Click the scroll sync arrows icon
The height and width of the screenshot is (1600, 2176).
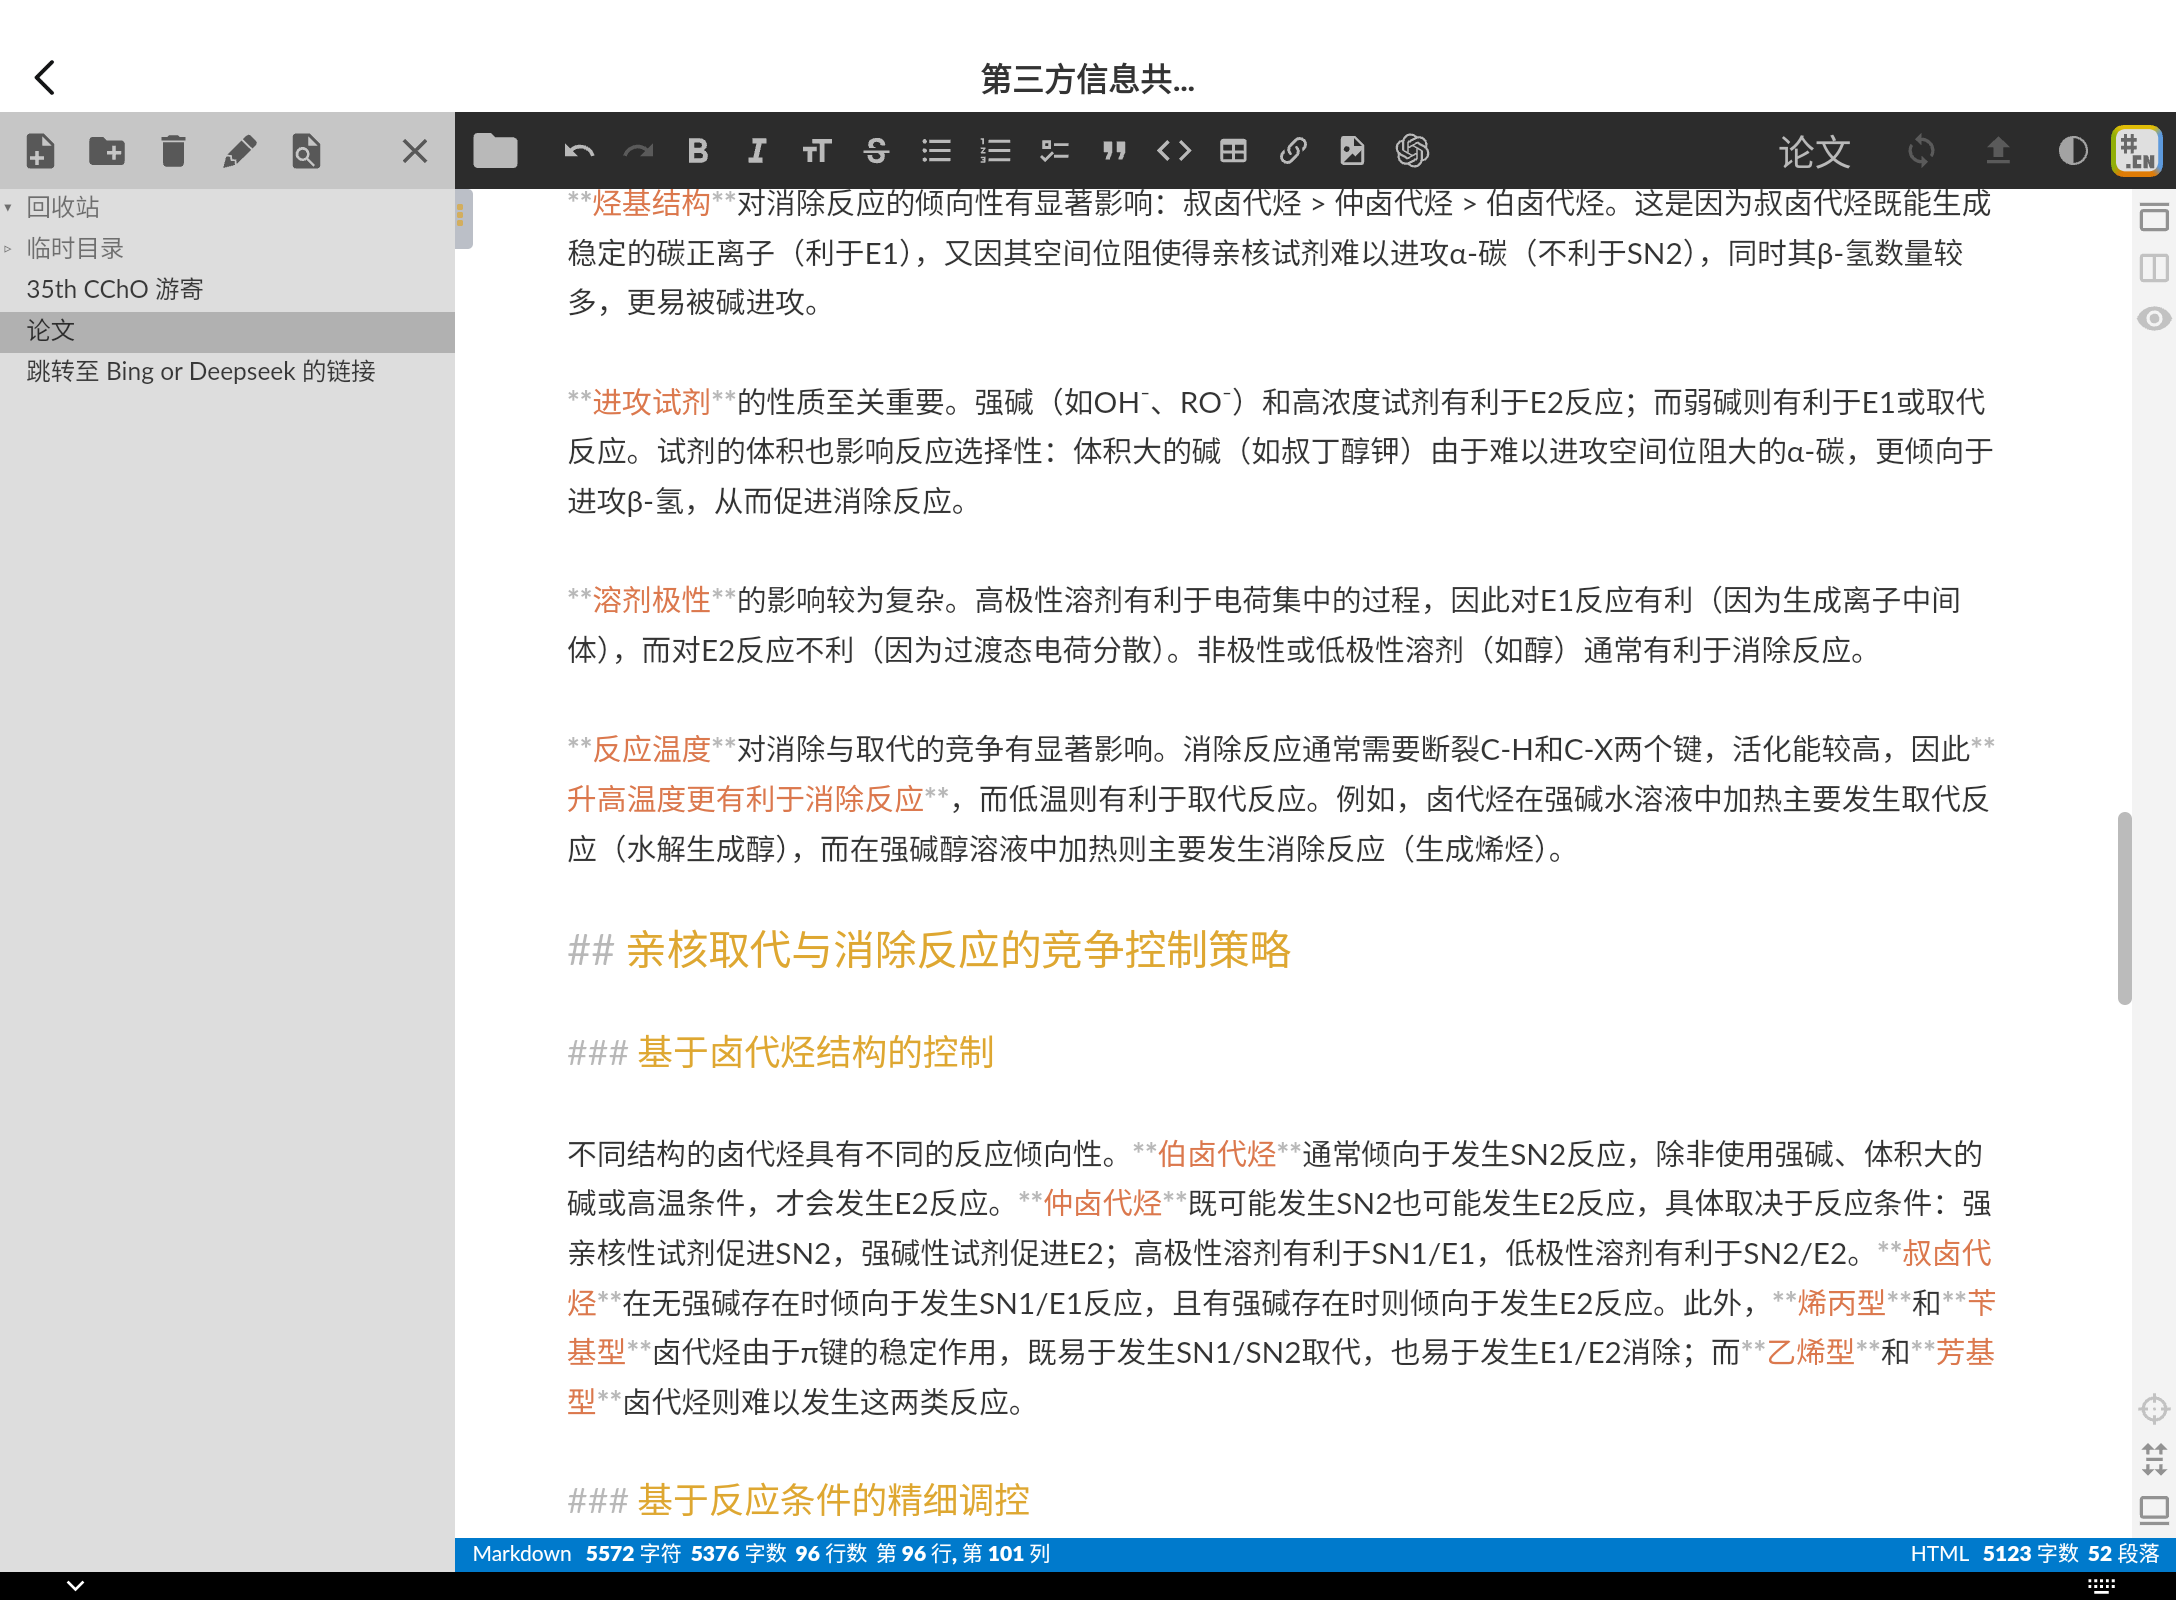click(x=2154, y=1459)
